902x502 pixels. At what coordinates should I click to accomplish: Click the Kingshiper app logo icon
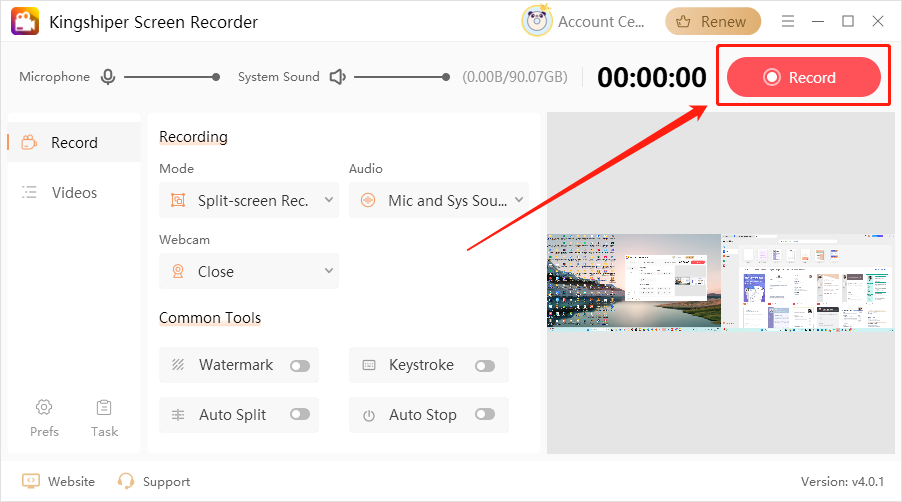(25, 21)
